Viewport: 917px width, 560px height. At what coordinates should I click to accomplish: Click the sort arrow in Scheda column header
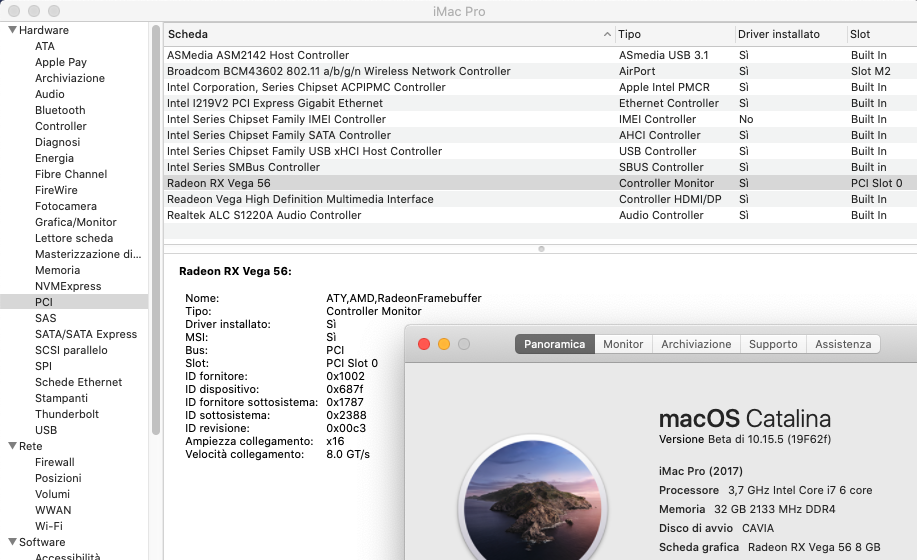pyautogui.click(x=607, y=34)
